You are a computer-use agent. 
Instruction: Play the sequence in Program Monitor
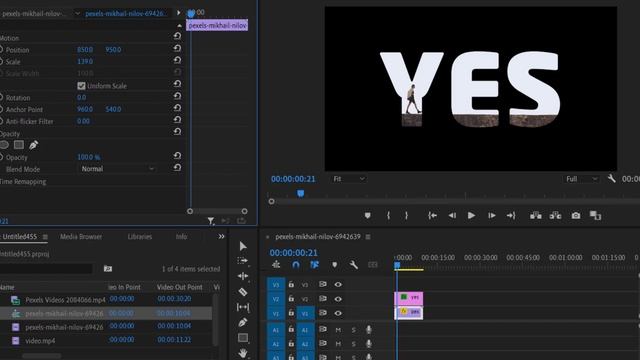471,215
